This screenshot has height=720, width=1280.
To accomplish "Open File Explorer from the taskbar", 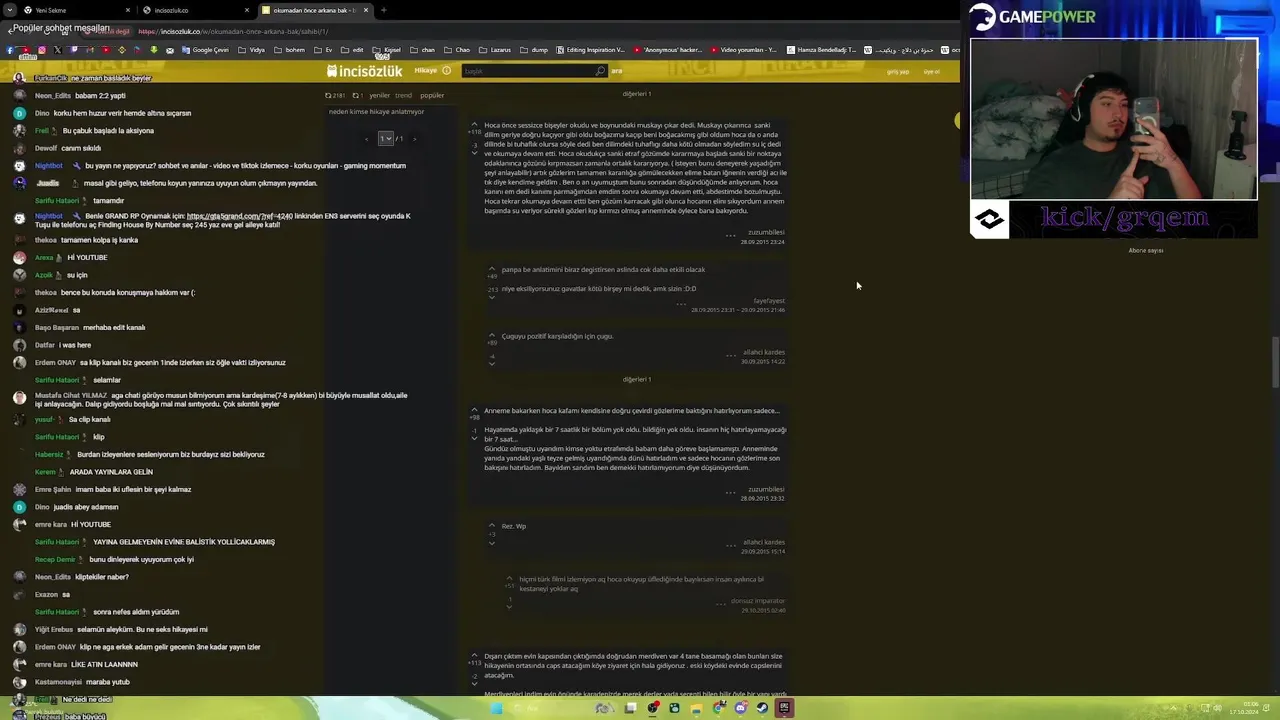I will coord(696,708).
